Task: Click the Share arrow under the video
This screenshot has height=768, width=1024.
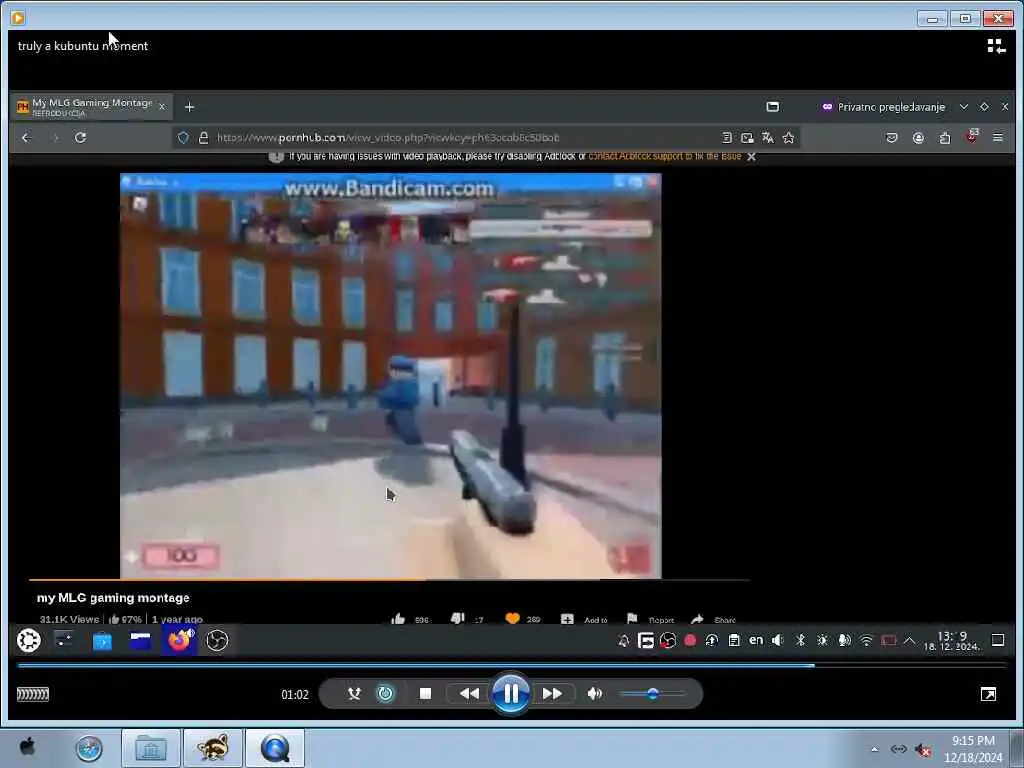Action: (713, 619)
